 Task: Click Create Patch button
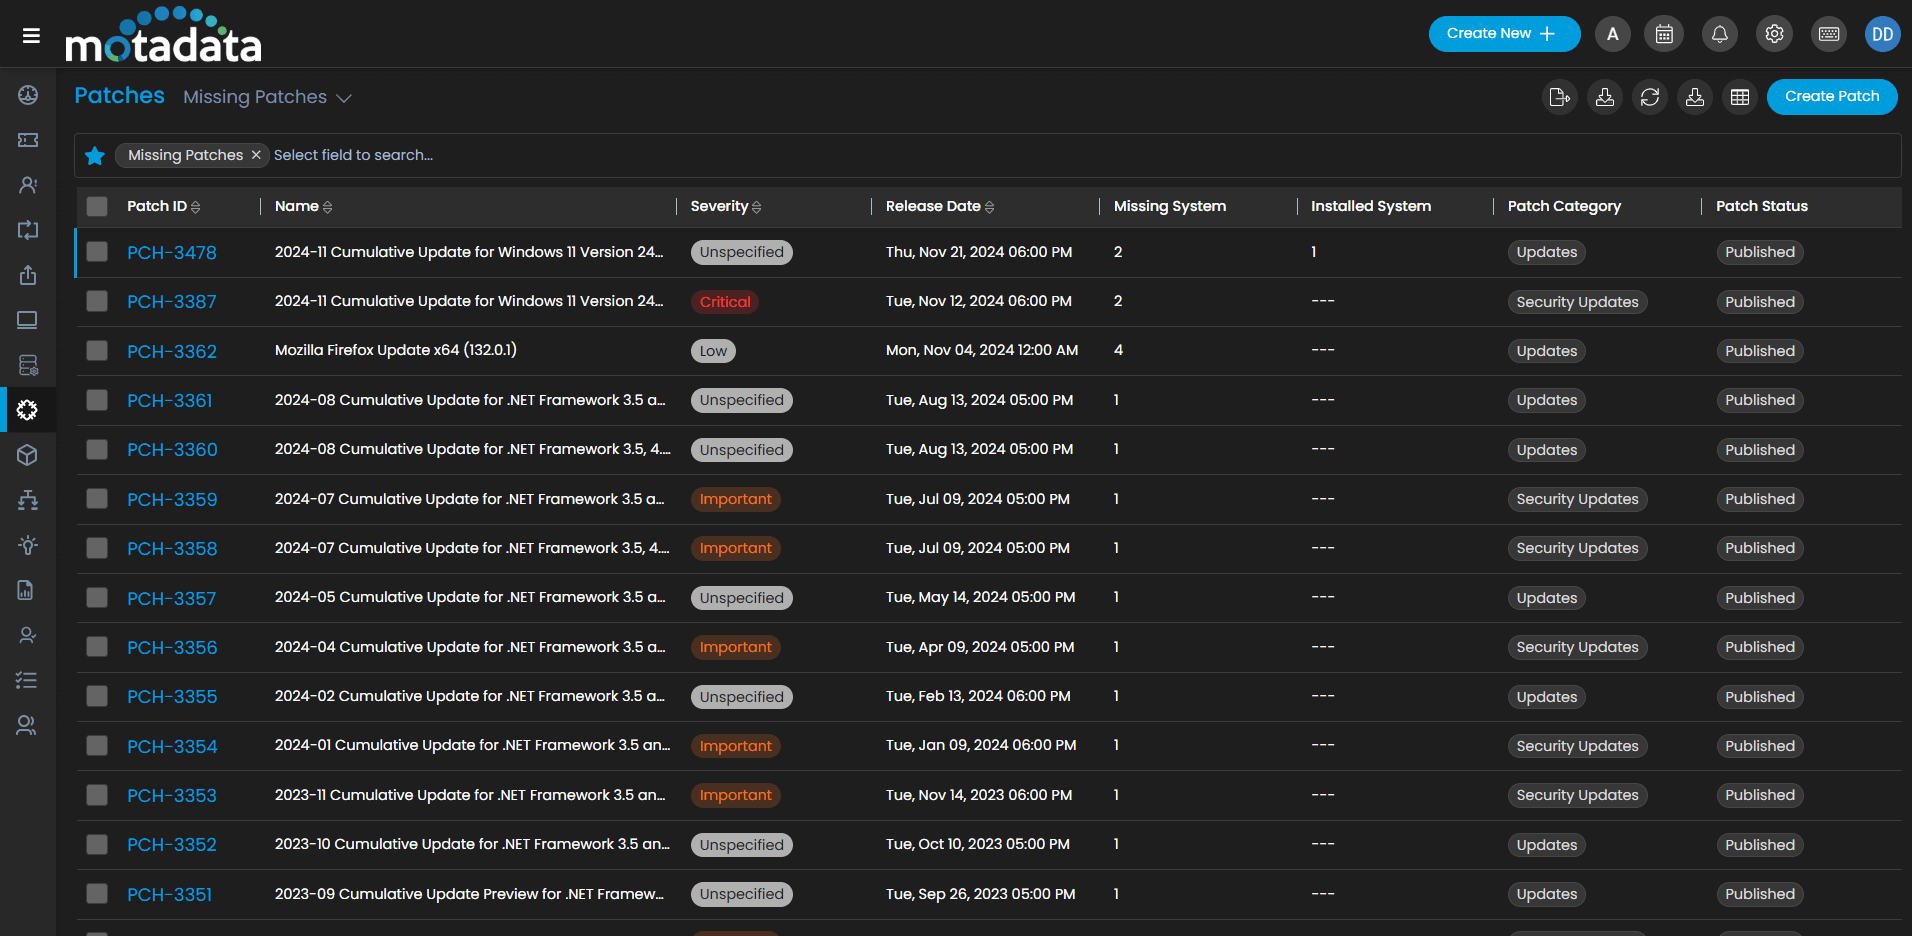pos(1832,97)
